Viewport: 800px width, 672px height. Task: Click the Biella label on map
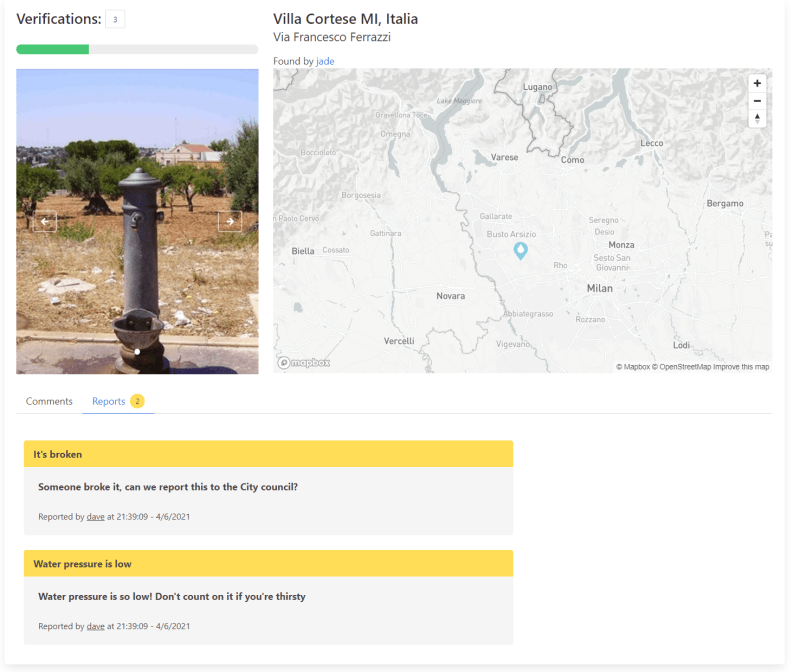coord(303,251)
